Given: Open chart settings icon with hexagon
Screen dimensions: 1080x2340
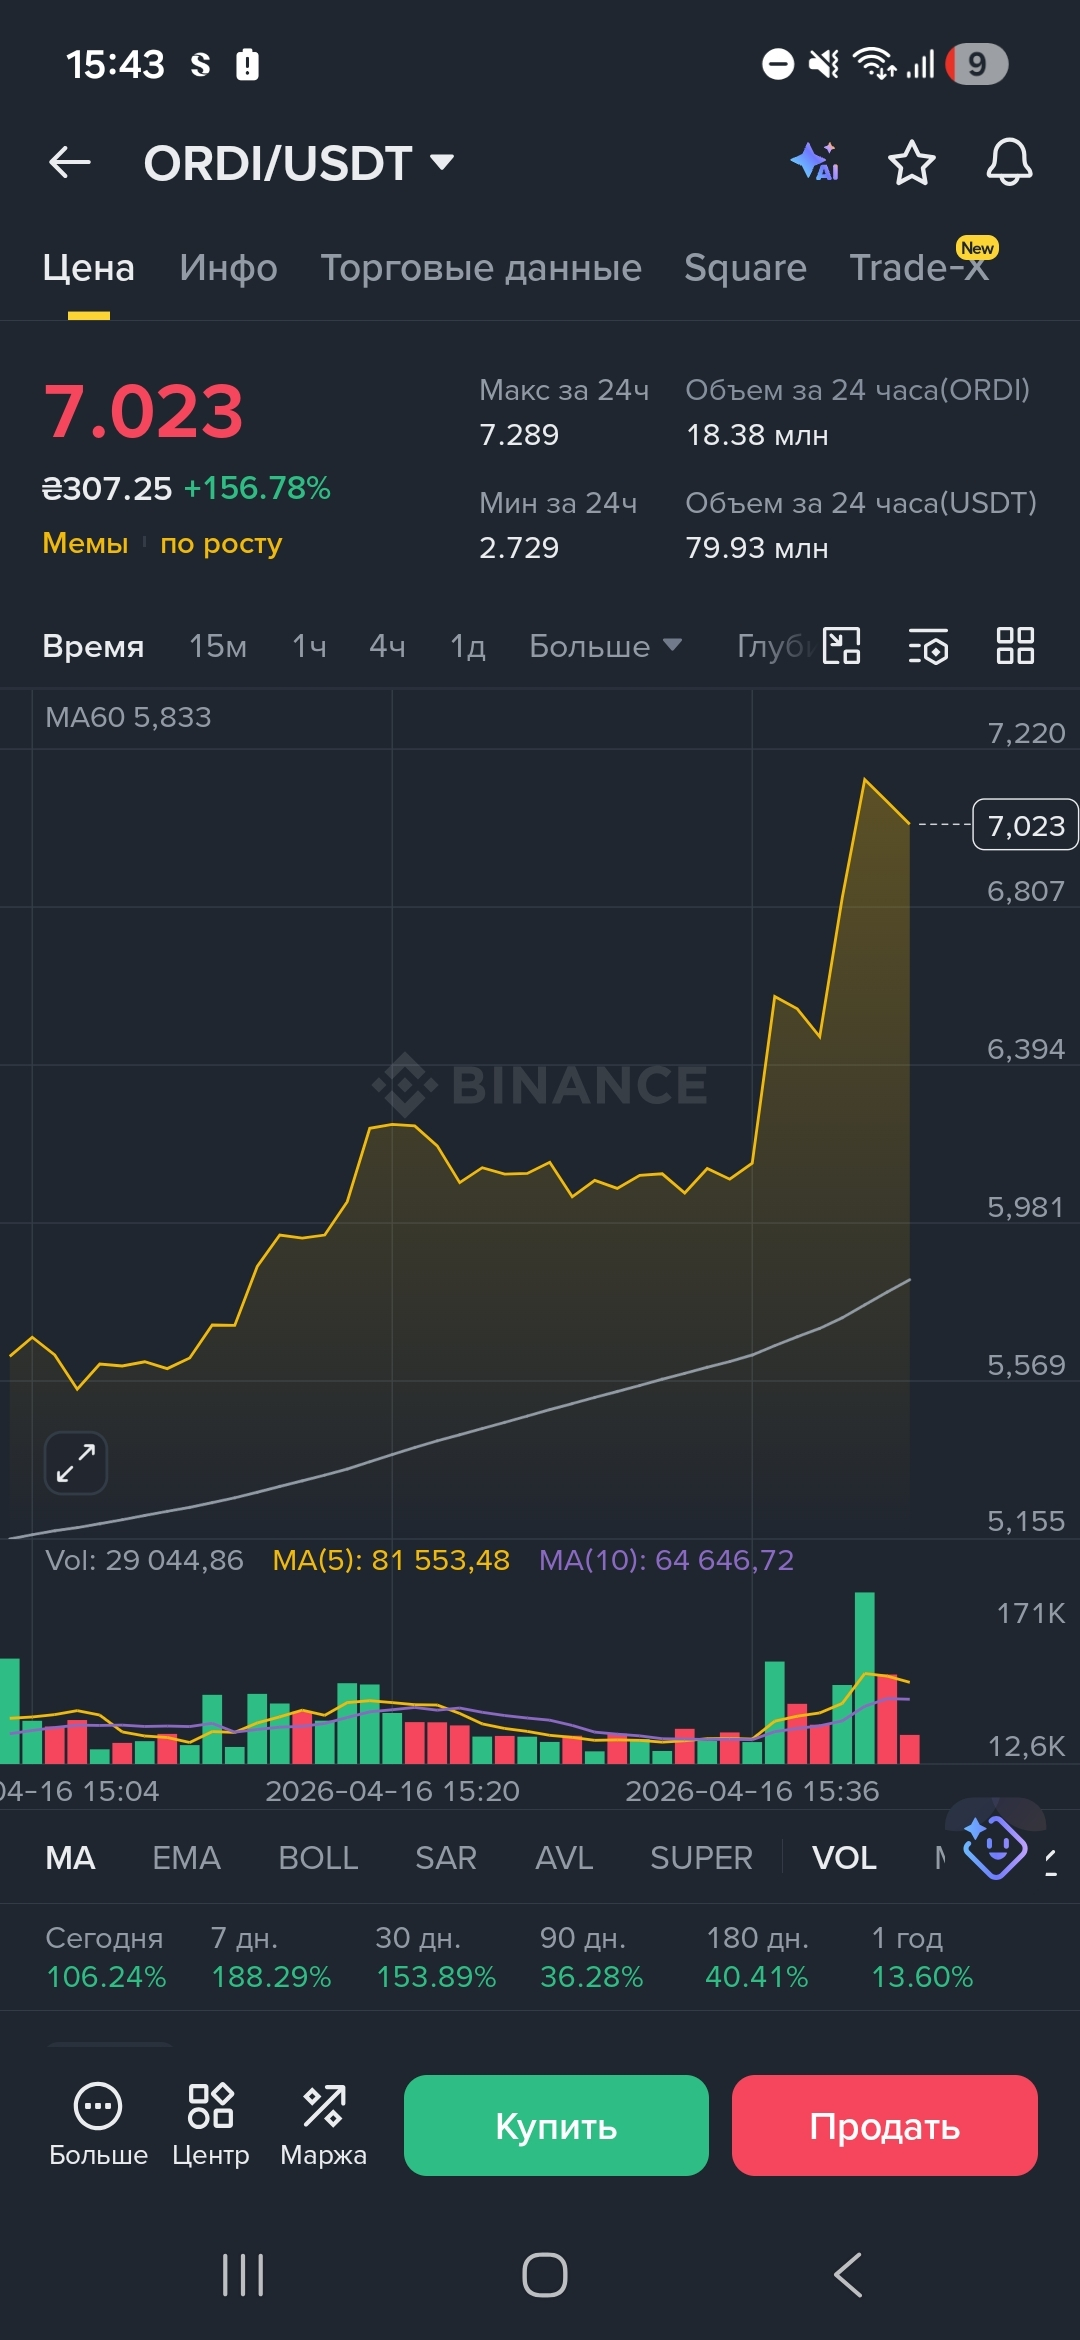Looking at the screenshot, I should (928, 646).
